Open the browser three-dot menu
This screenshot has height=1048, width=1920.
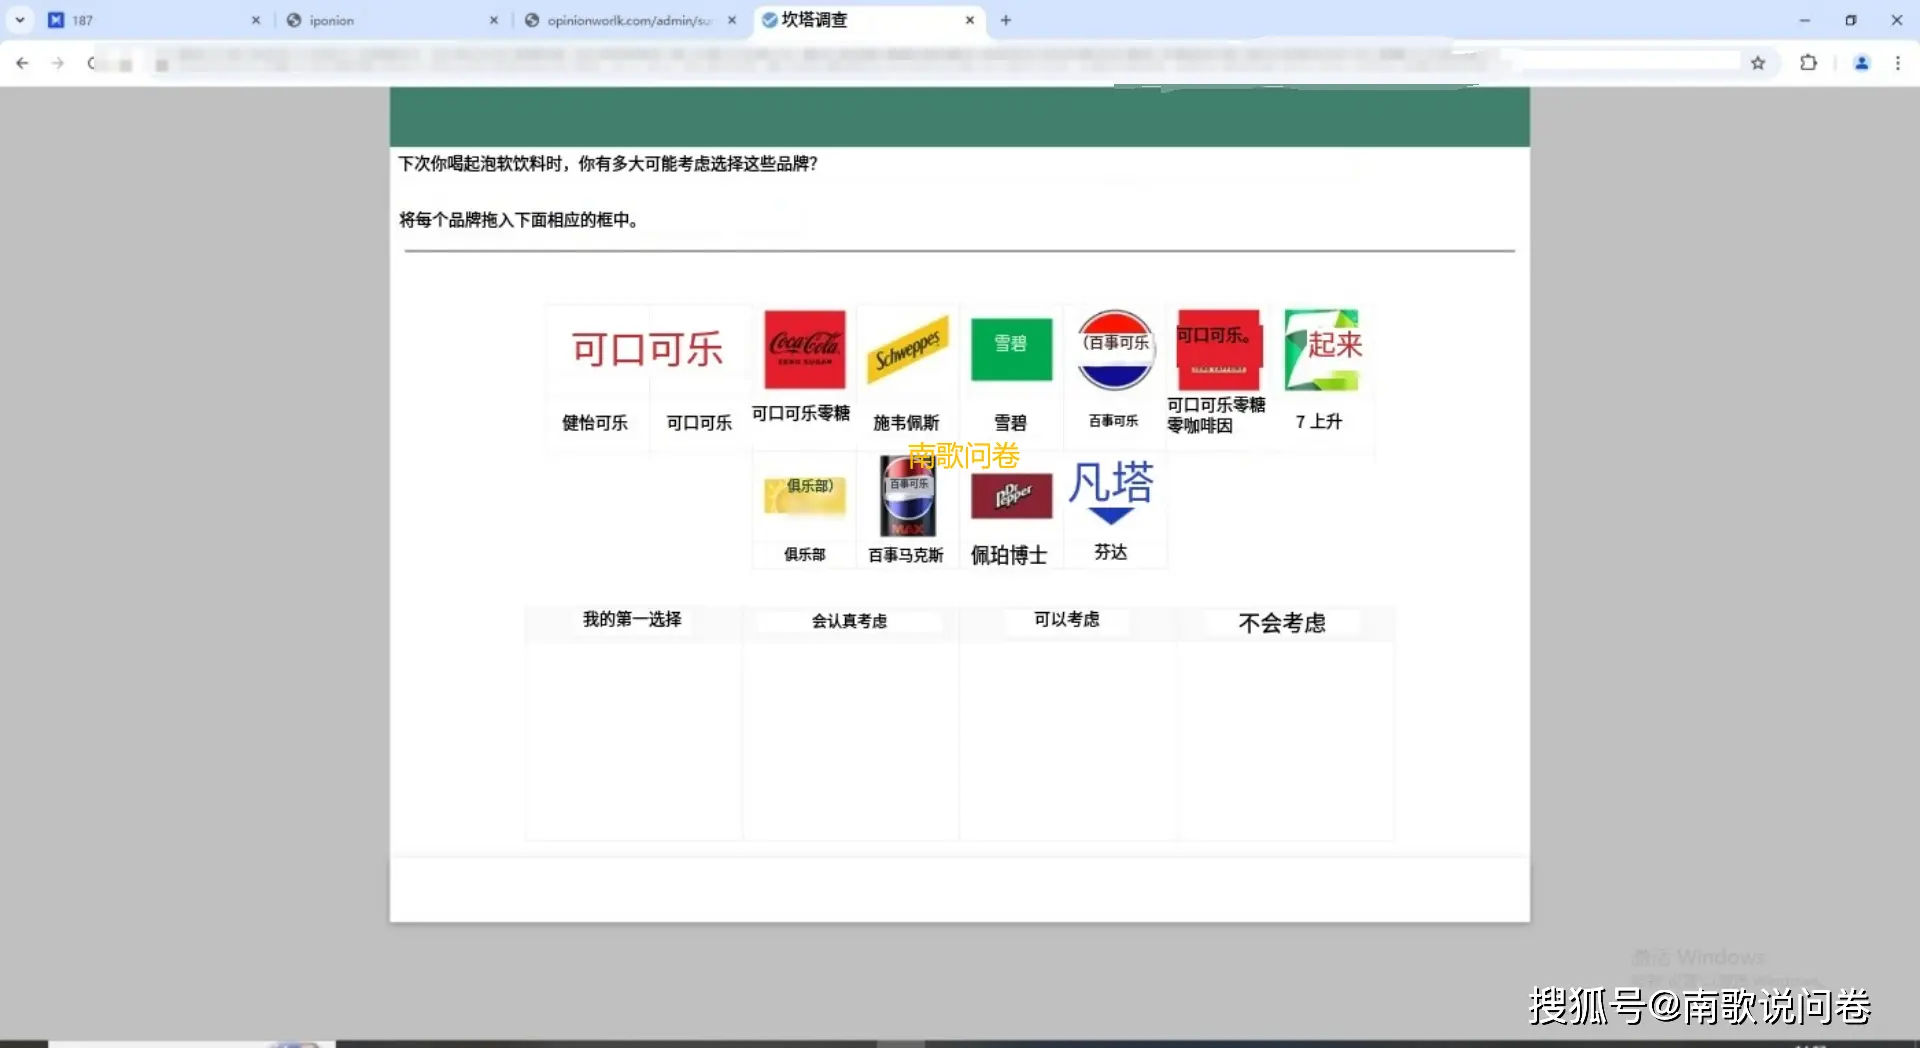point(1899,62)
